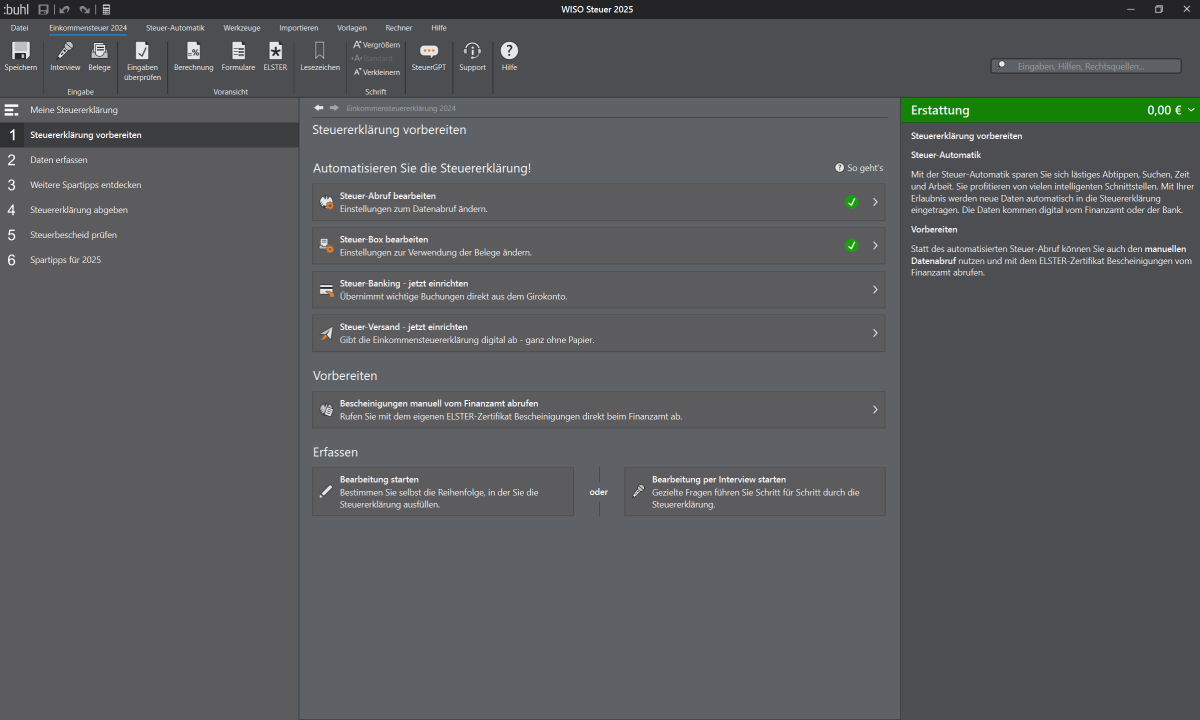Click the Steuer-Box green checkmark

point(851,245)
